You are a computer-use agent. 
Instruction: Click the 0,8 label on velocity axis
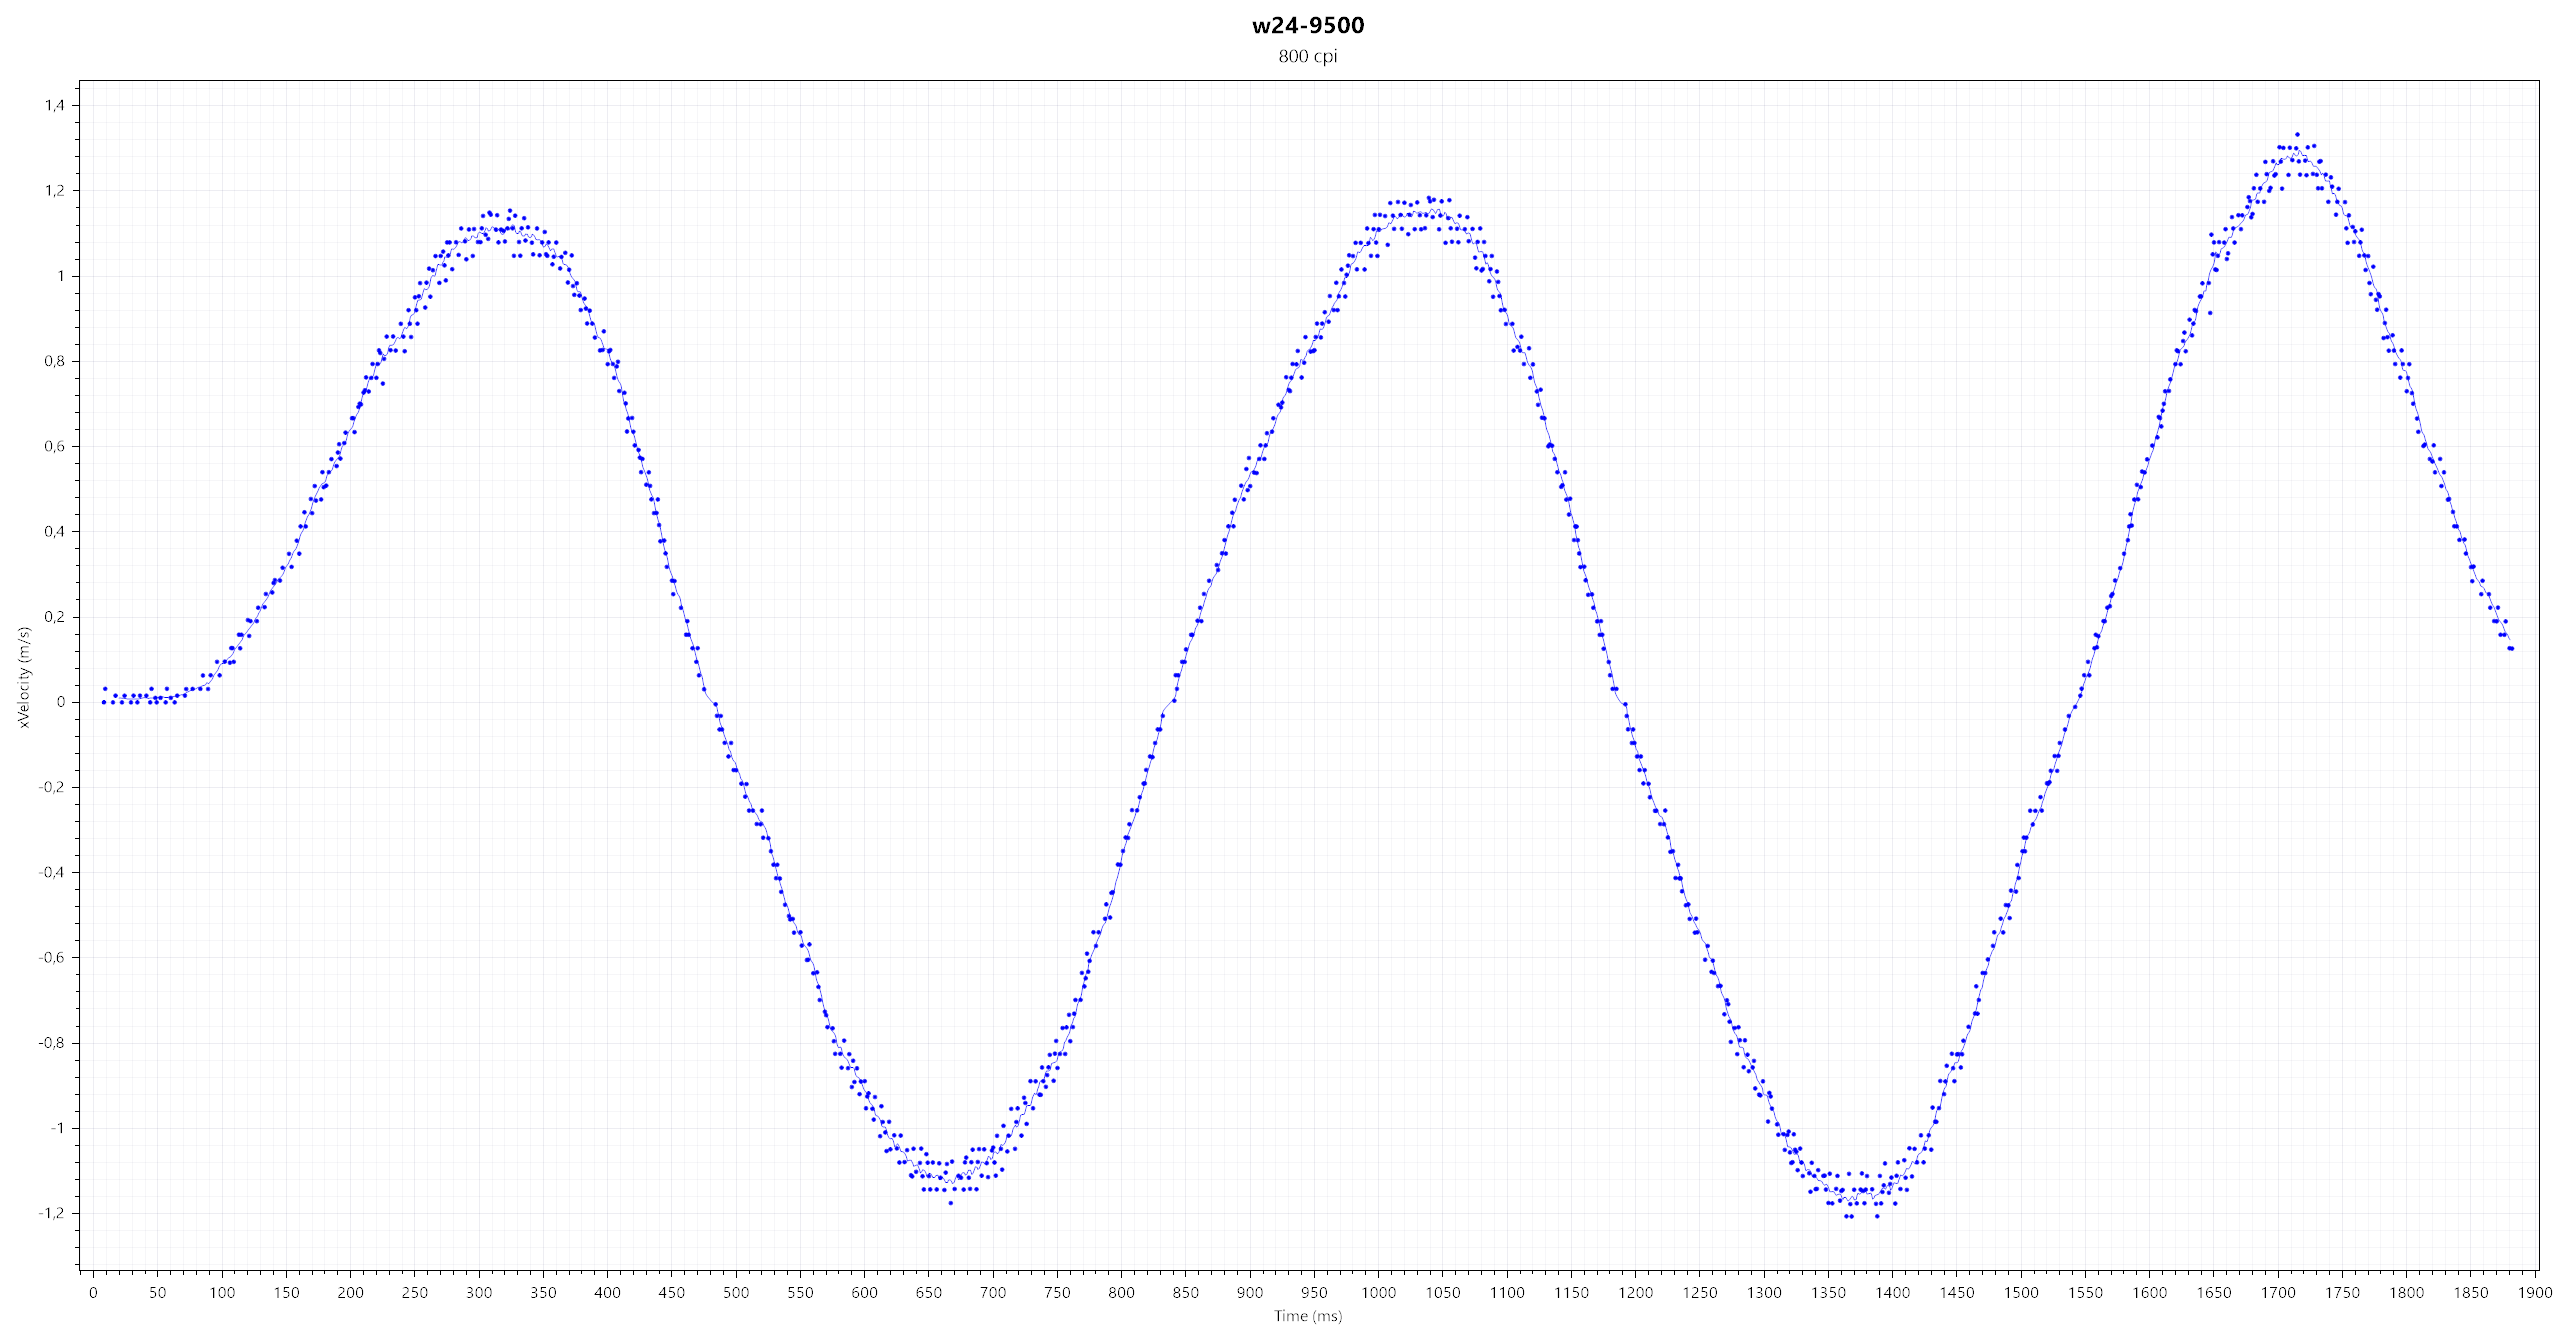click(55, 361)
